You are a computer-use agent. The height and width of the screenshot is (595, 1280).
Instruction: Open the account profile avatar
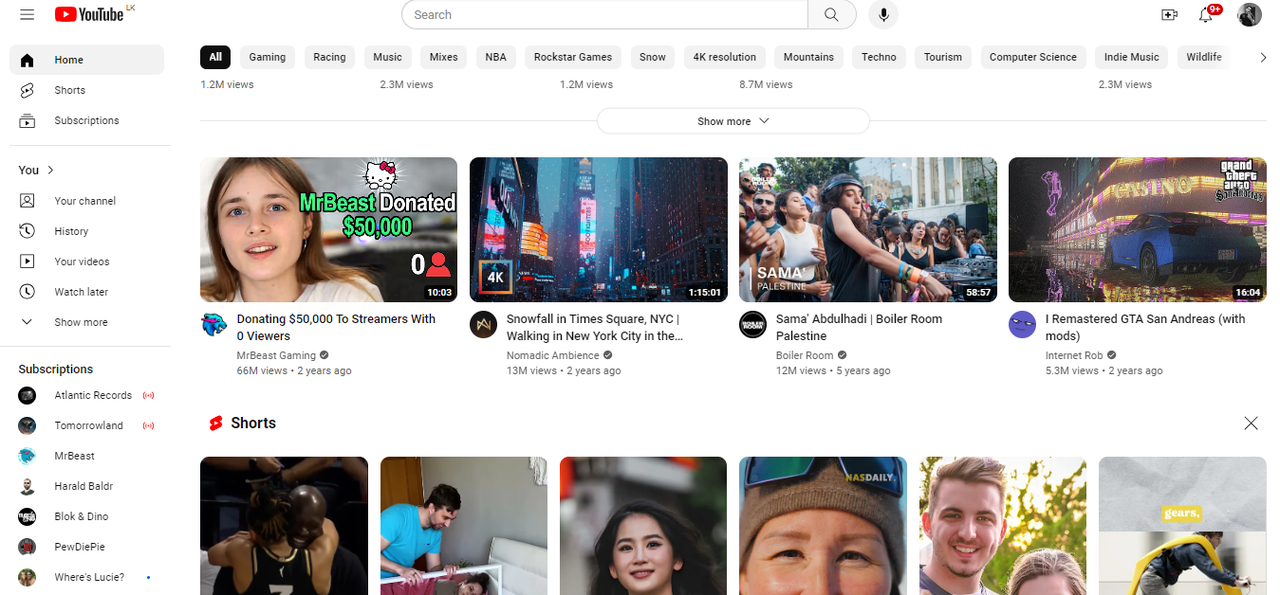[x=1249, y=15]
